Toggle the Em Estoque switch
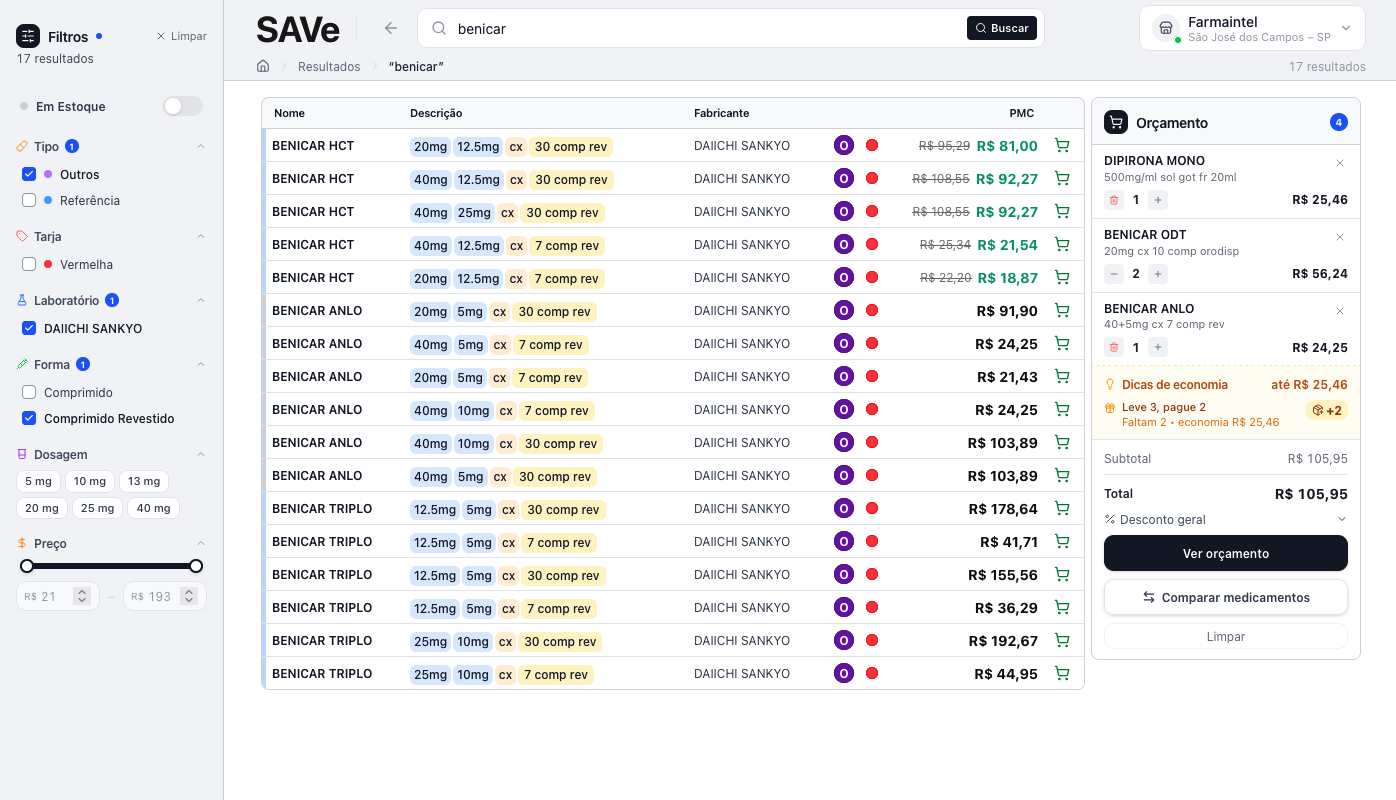This screenshot has width=1396, height=800. 183,106
